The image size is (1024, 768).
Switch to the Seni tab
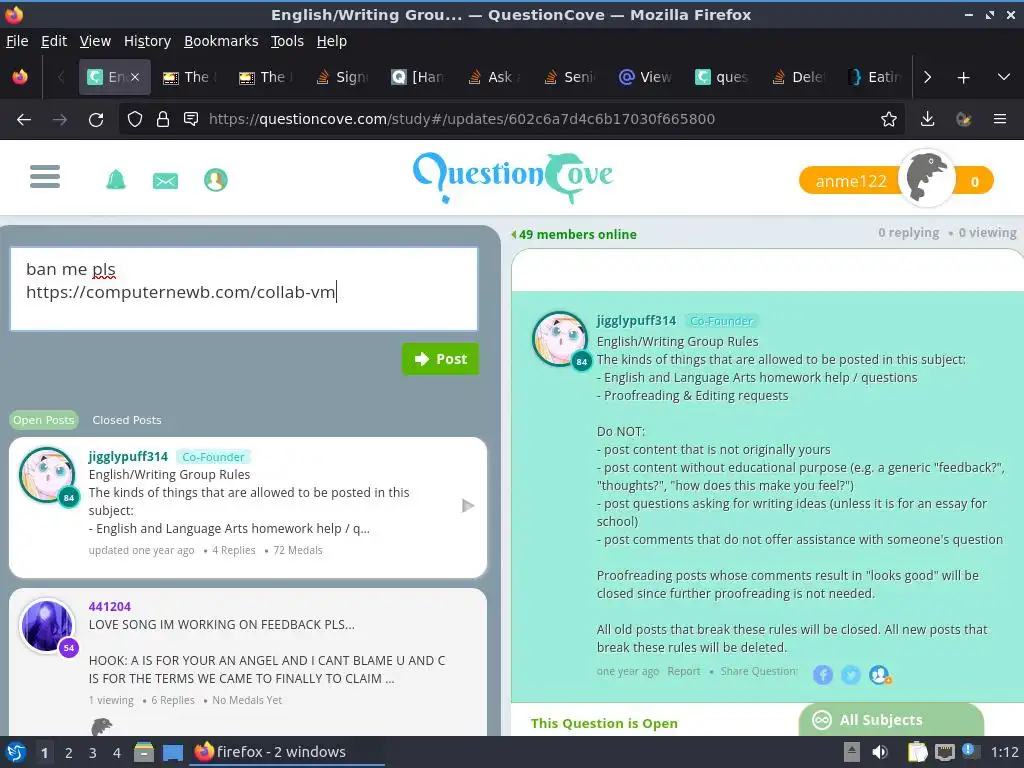pyautogui.click(x=571, y=77)
